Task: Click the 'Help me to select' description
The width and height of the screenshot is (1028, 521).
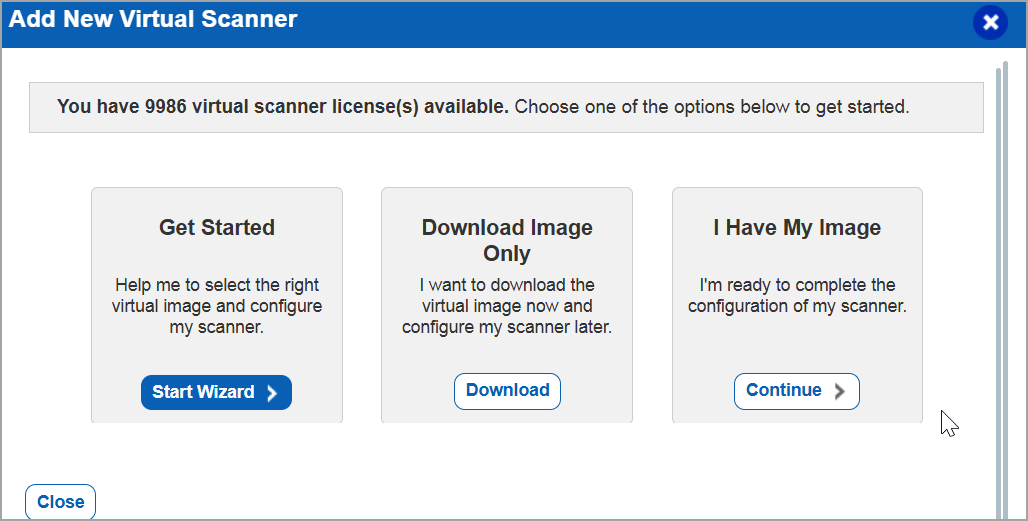Action: click(x=217, y=306)
